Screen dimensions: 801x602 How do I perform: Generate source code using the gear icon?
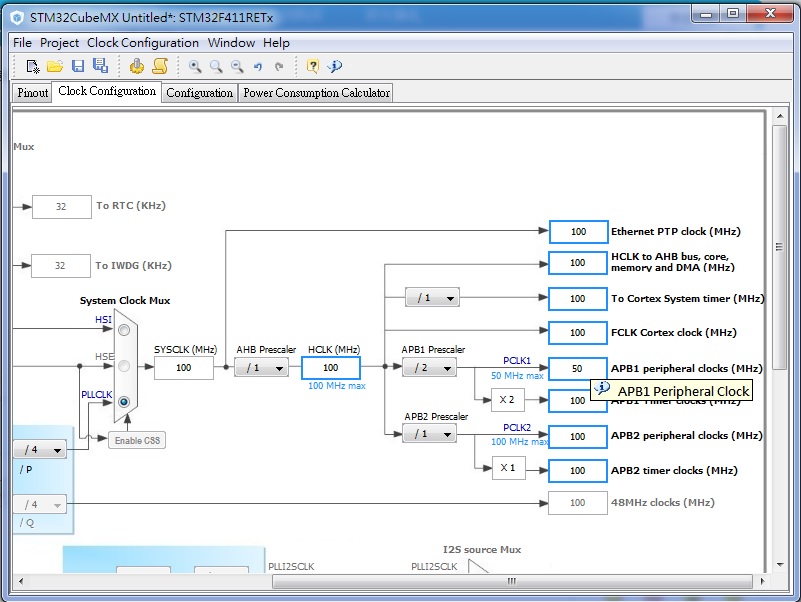pyautogui.click(x=136, y=66)
